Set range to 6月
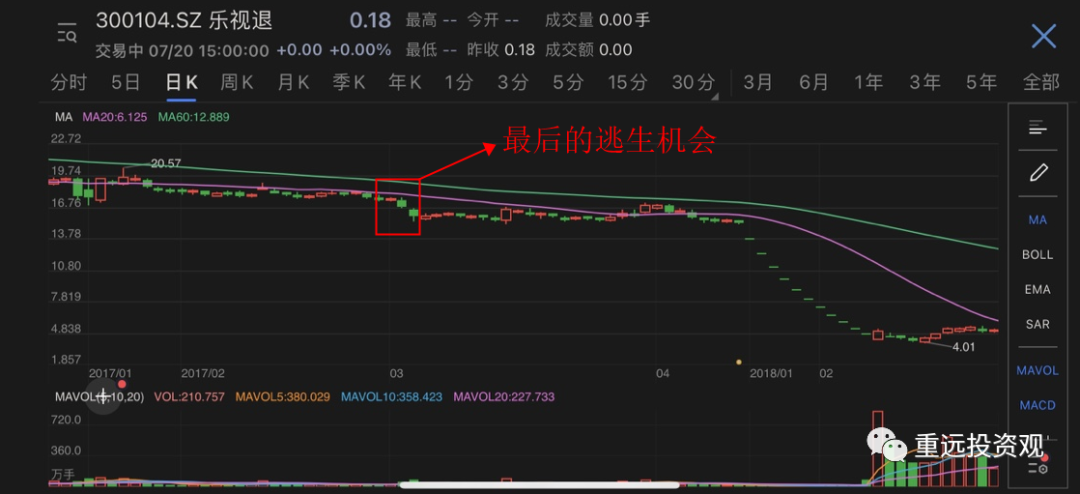This screenshot has width=1080, height=494. pyautogui.click(x=813, y=83)
